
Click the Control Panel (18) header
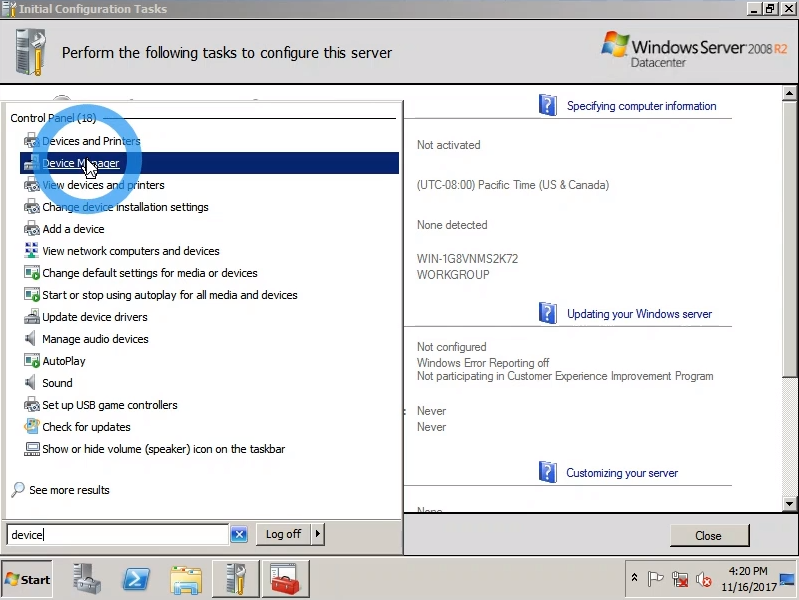point(53,118)
